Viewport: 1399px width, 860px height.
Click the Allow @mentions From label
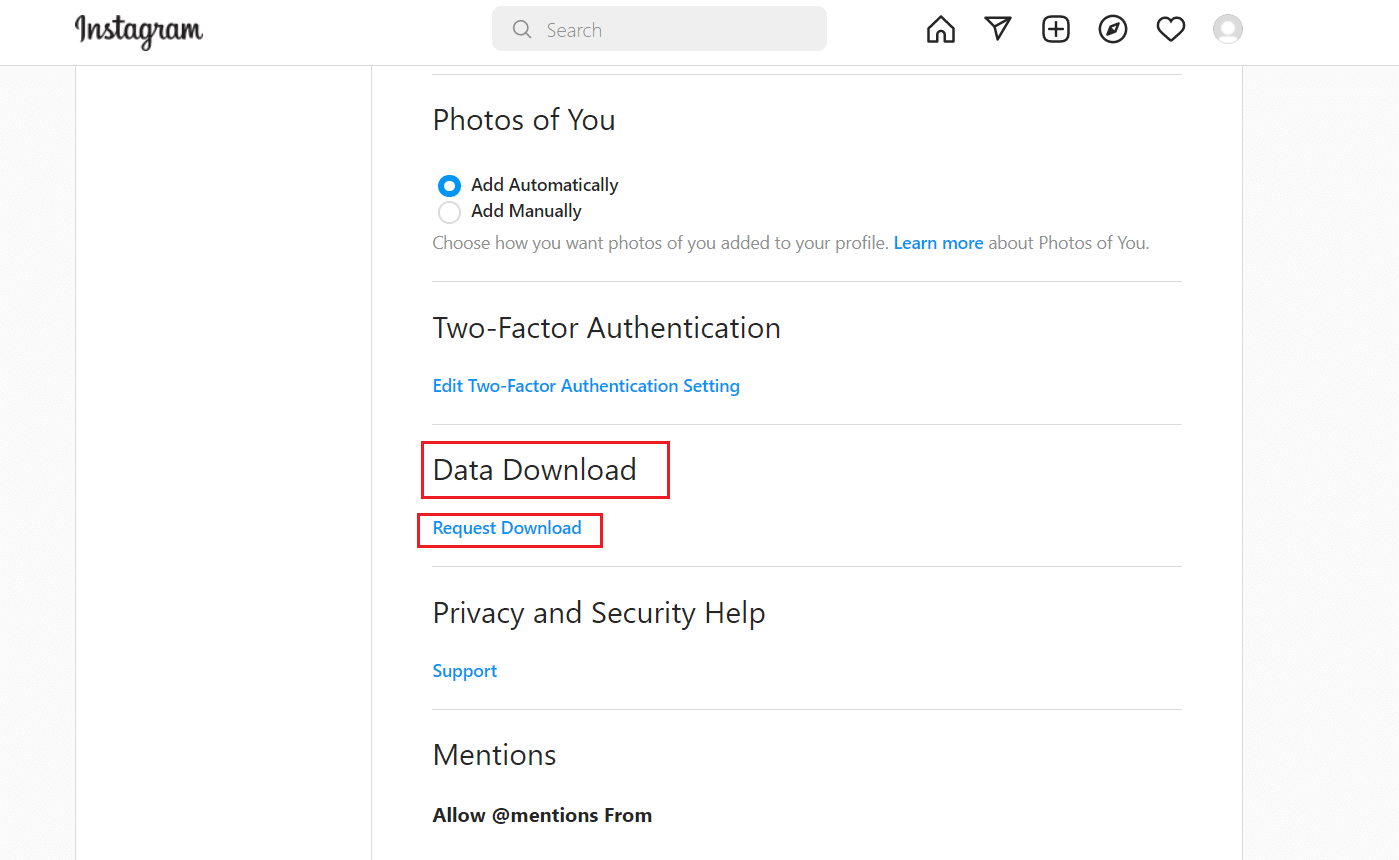tap(542, 815)
